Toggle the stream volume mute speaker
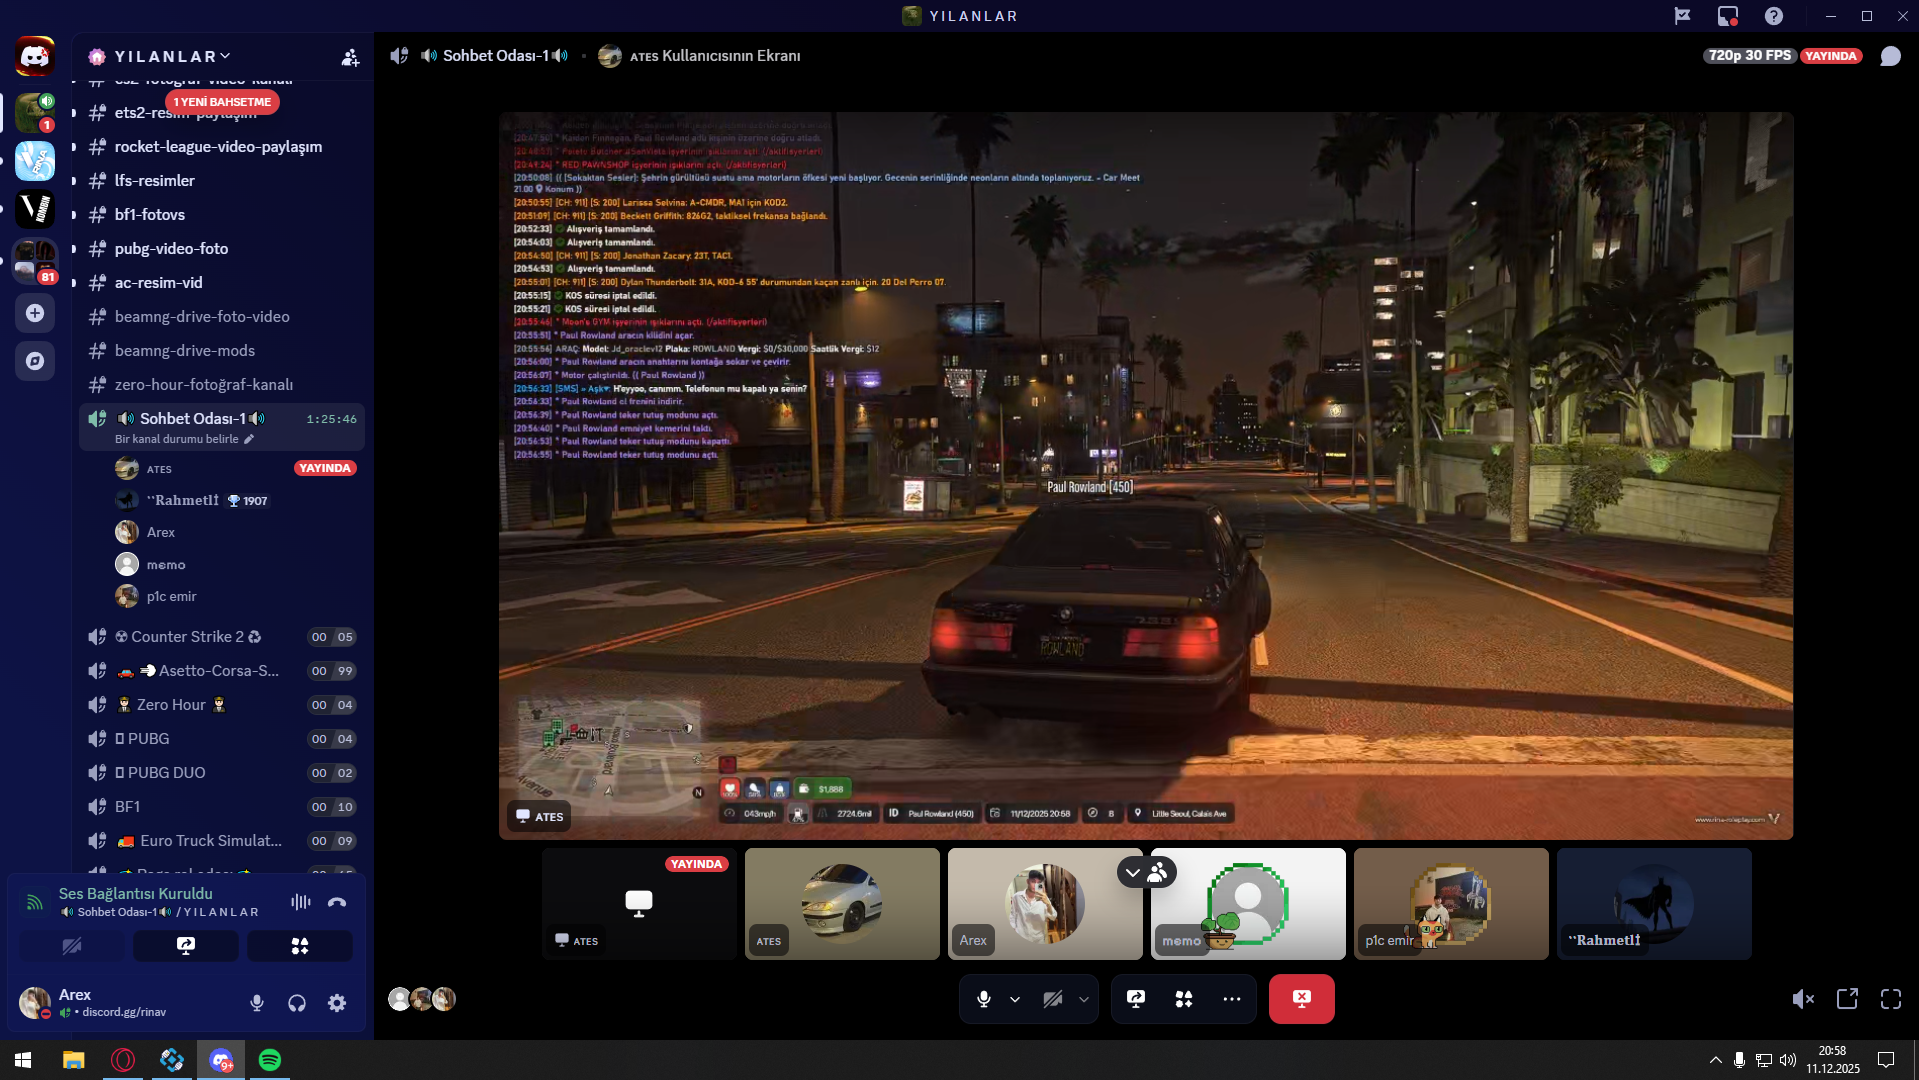 [x=1803, y=999]
